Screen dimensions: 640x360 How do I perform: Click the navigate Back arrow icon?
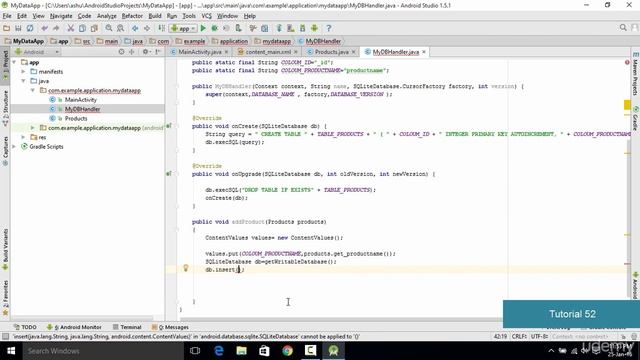[135, 28]
